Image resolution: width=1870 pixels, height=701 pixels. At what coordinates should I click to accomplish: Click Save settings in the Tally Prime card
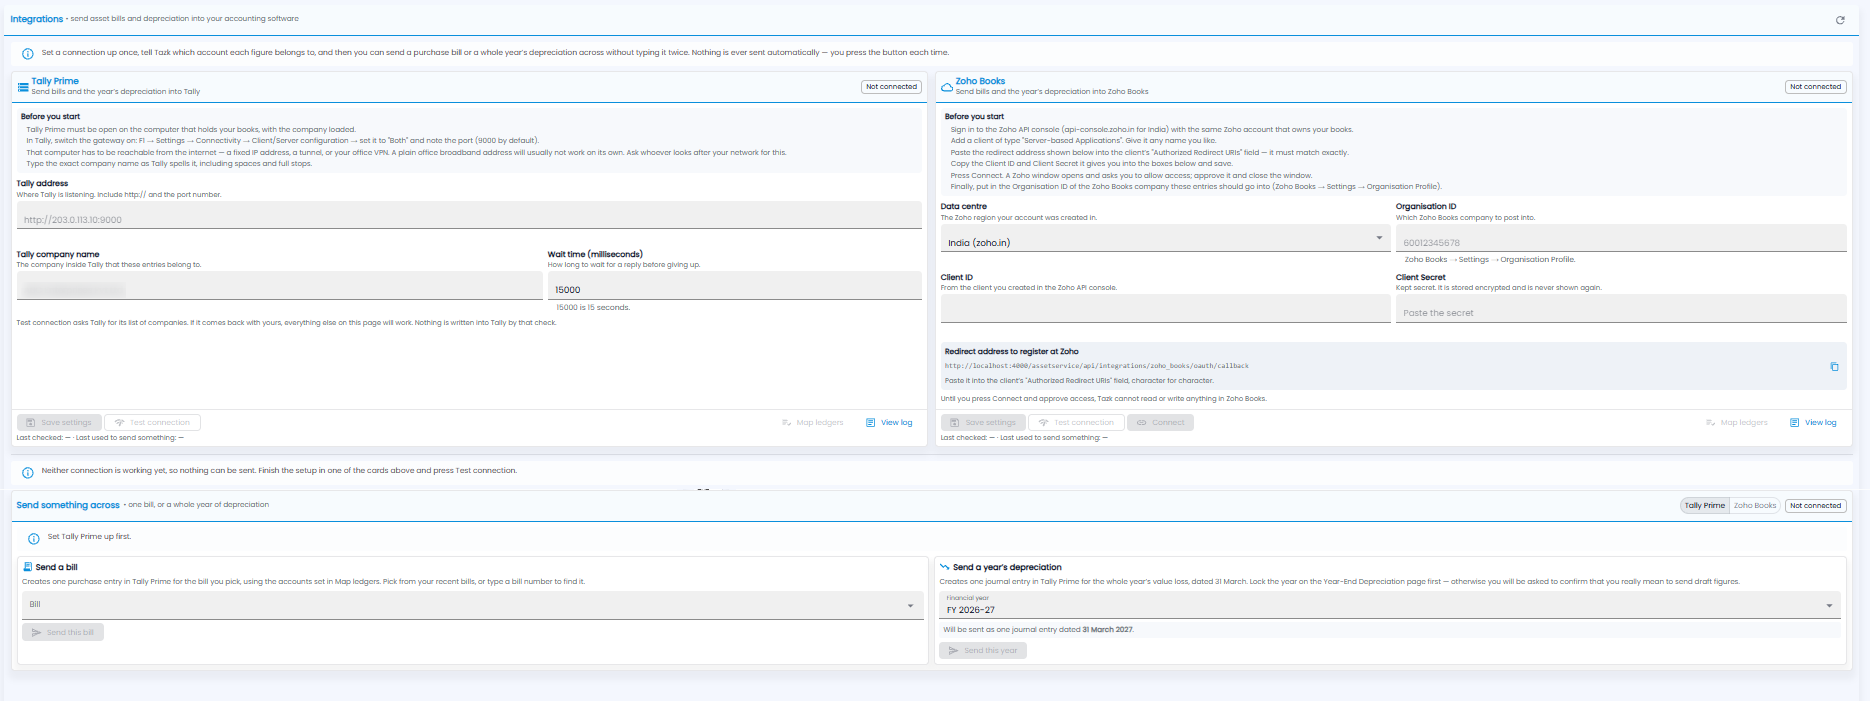[59, 423]
